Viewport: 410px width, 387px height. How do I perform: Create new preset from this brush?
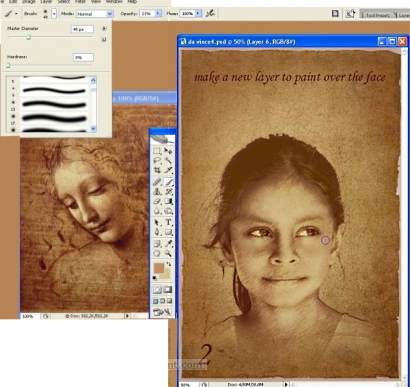click(104, 39)
